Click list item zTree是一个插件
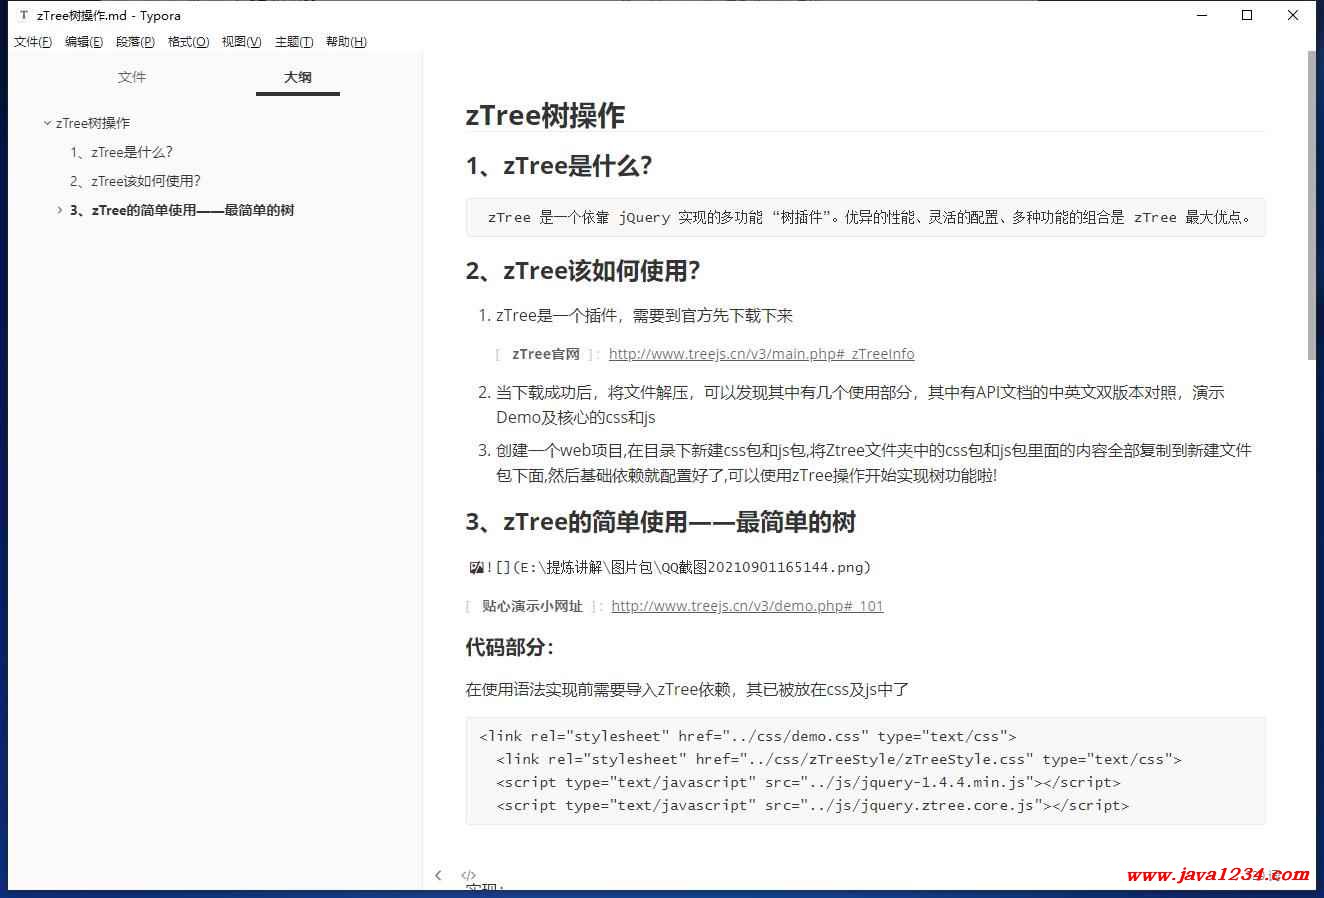 644,316
